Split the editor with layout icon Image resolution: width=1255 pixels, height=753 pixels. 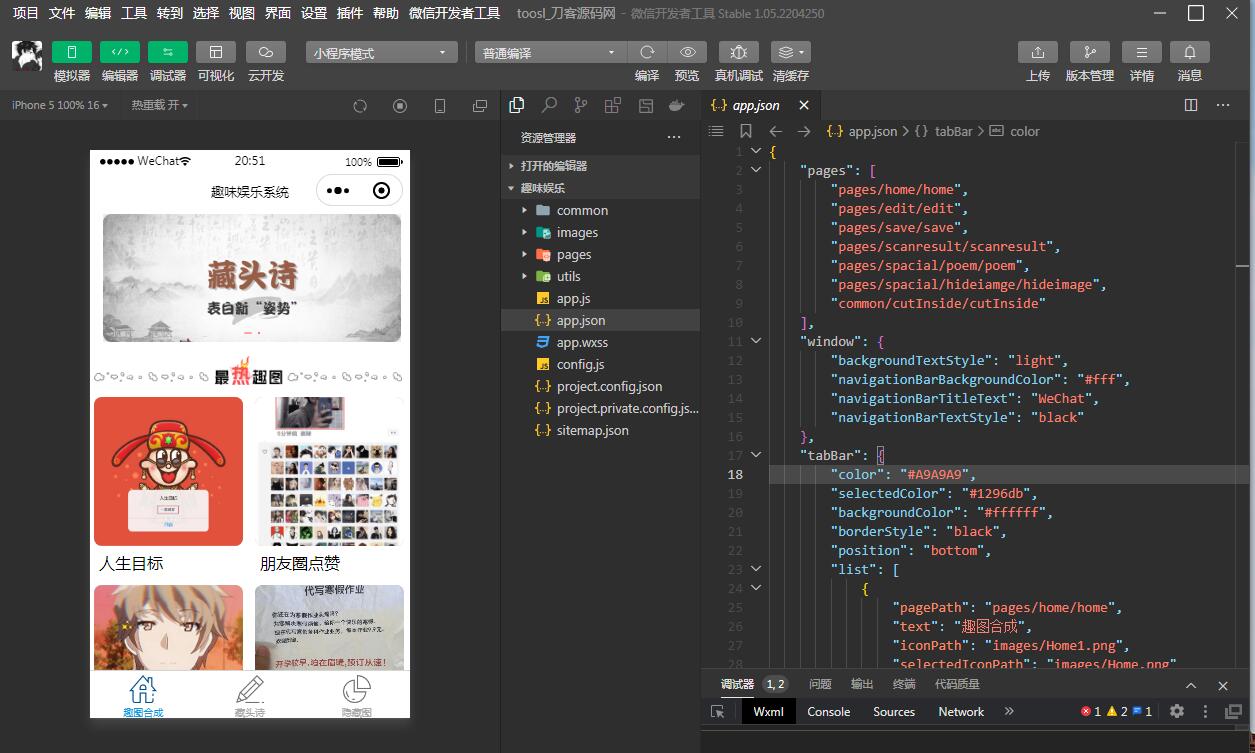[x=1190, y=105]
